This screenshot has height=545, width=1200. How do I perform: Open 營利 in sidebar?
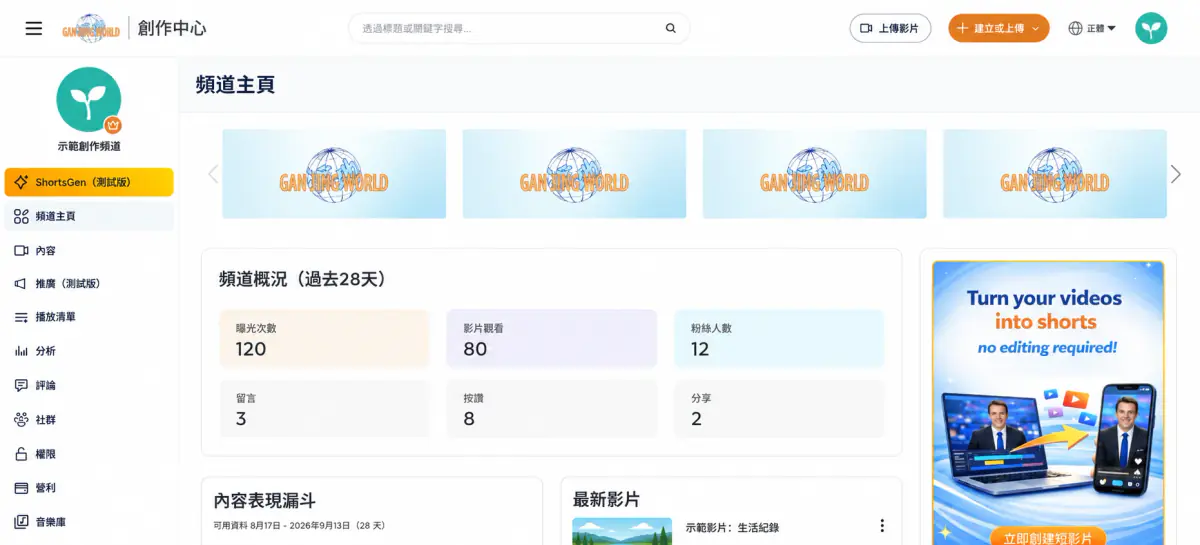89,488
